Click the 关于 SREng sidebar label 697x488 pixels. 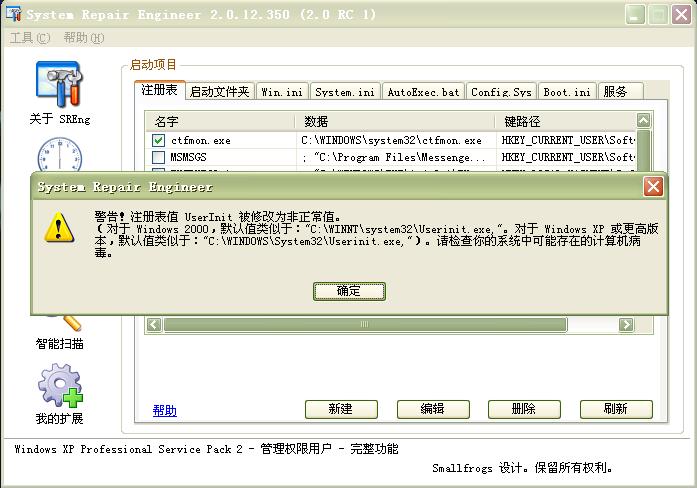[60, 119]
